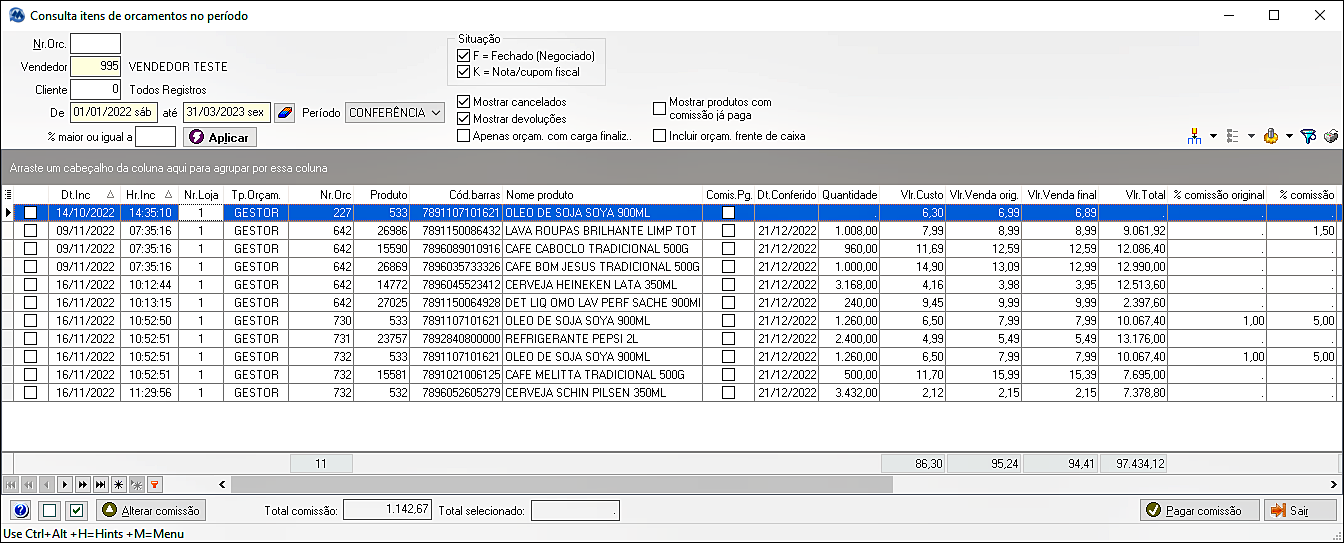This screenshot has height=543, width=1344.
Task: Click the horizontal scrollbar thumb
Action: (561, 484)
